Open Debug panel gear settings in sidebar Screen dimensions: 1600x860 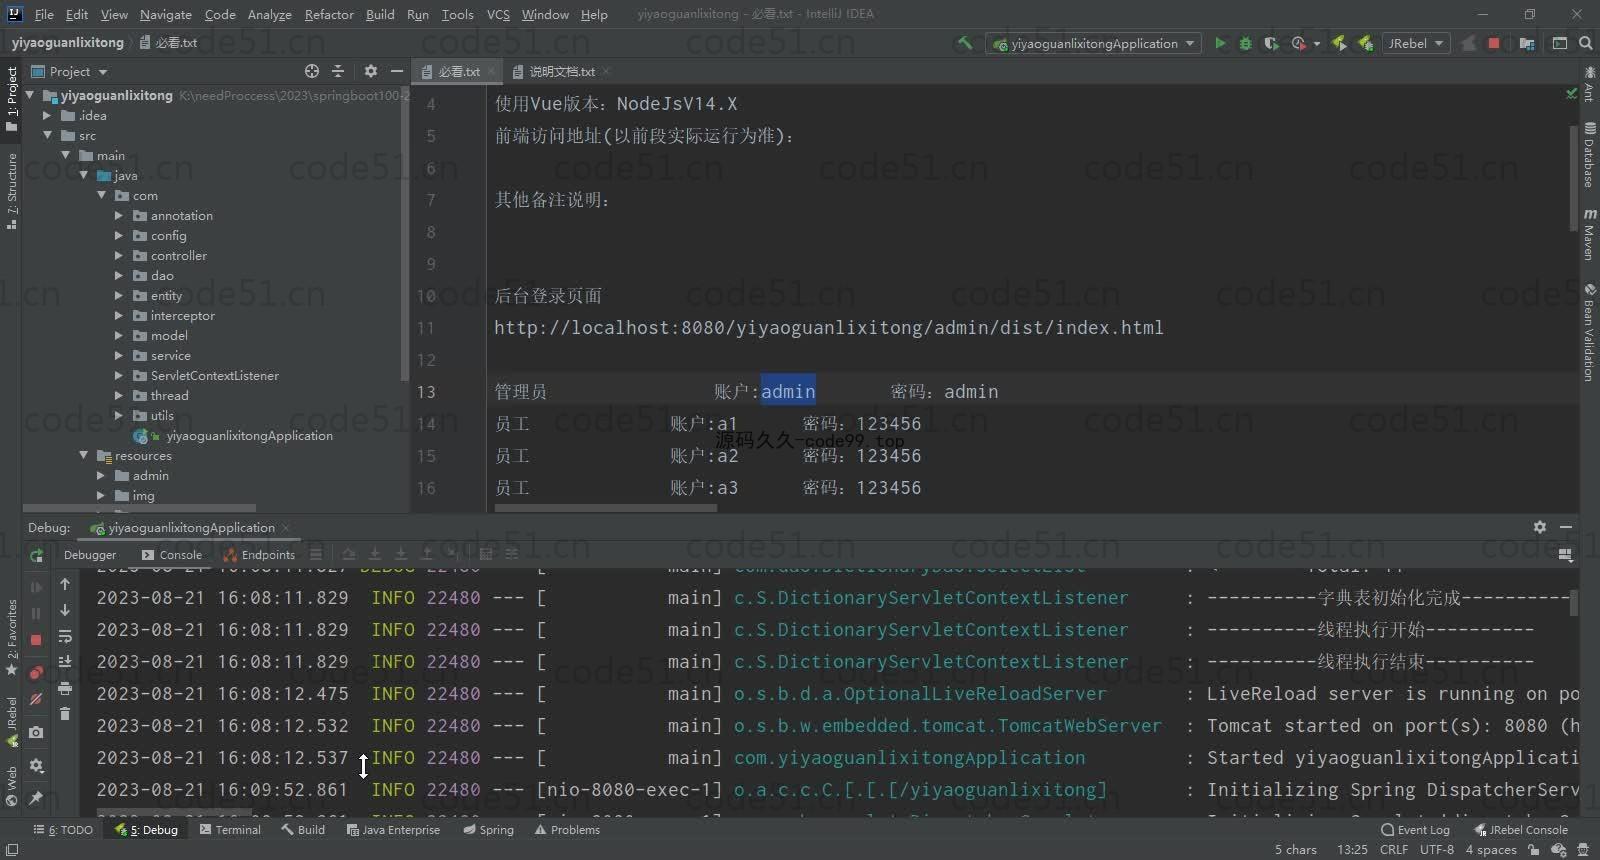pos(36,766)
